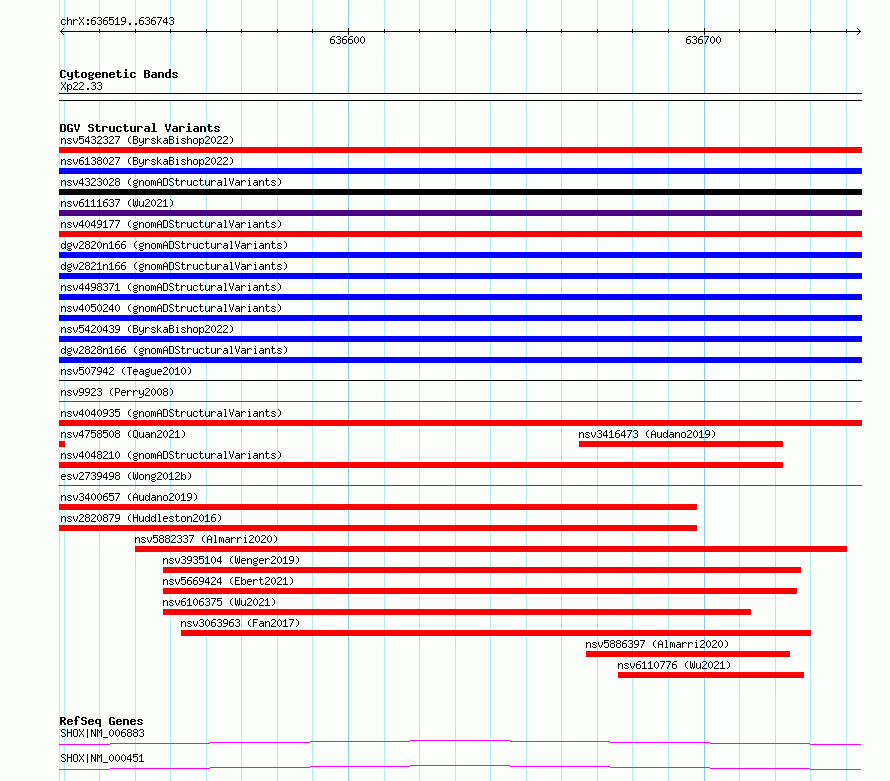This screenshot has width=890, height=781.
Task: Click the magenta SHOX|NM_000451 gene line
Action: [460, 767]
